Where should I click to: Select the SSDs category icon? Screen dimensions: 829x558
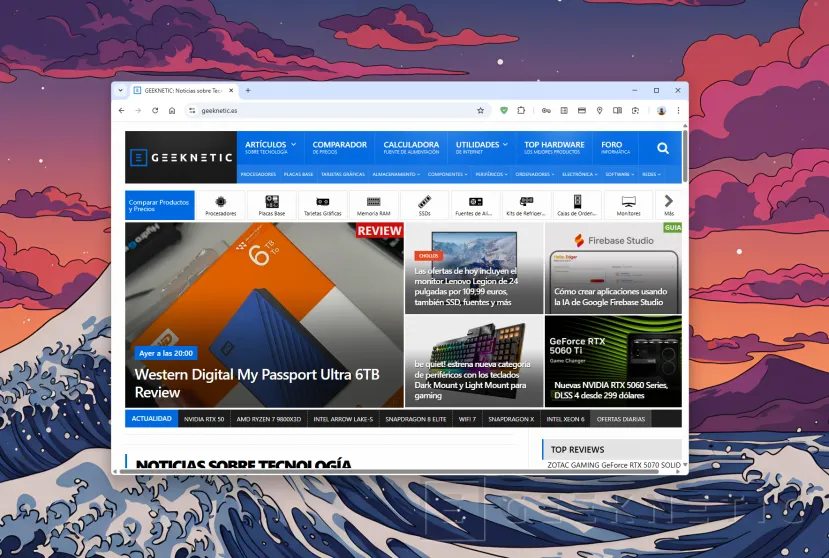pyautogui.click(x=425, y=205)
